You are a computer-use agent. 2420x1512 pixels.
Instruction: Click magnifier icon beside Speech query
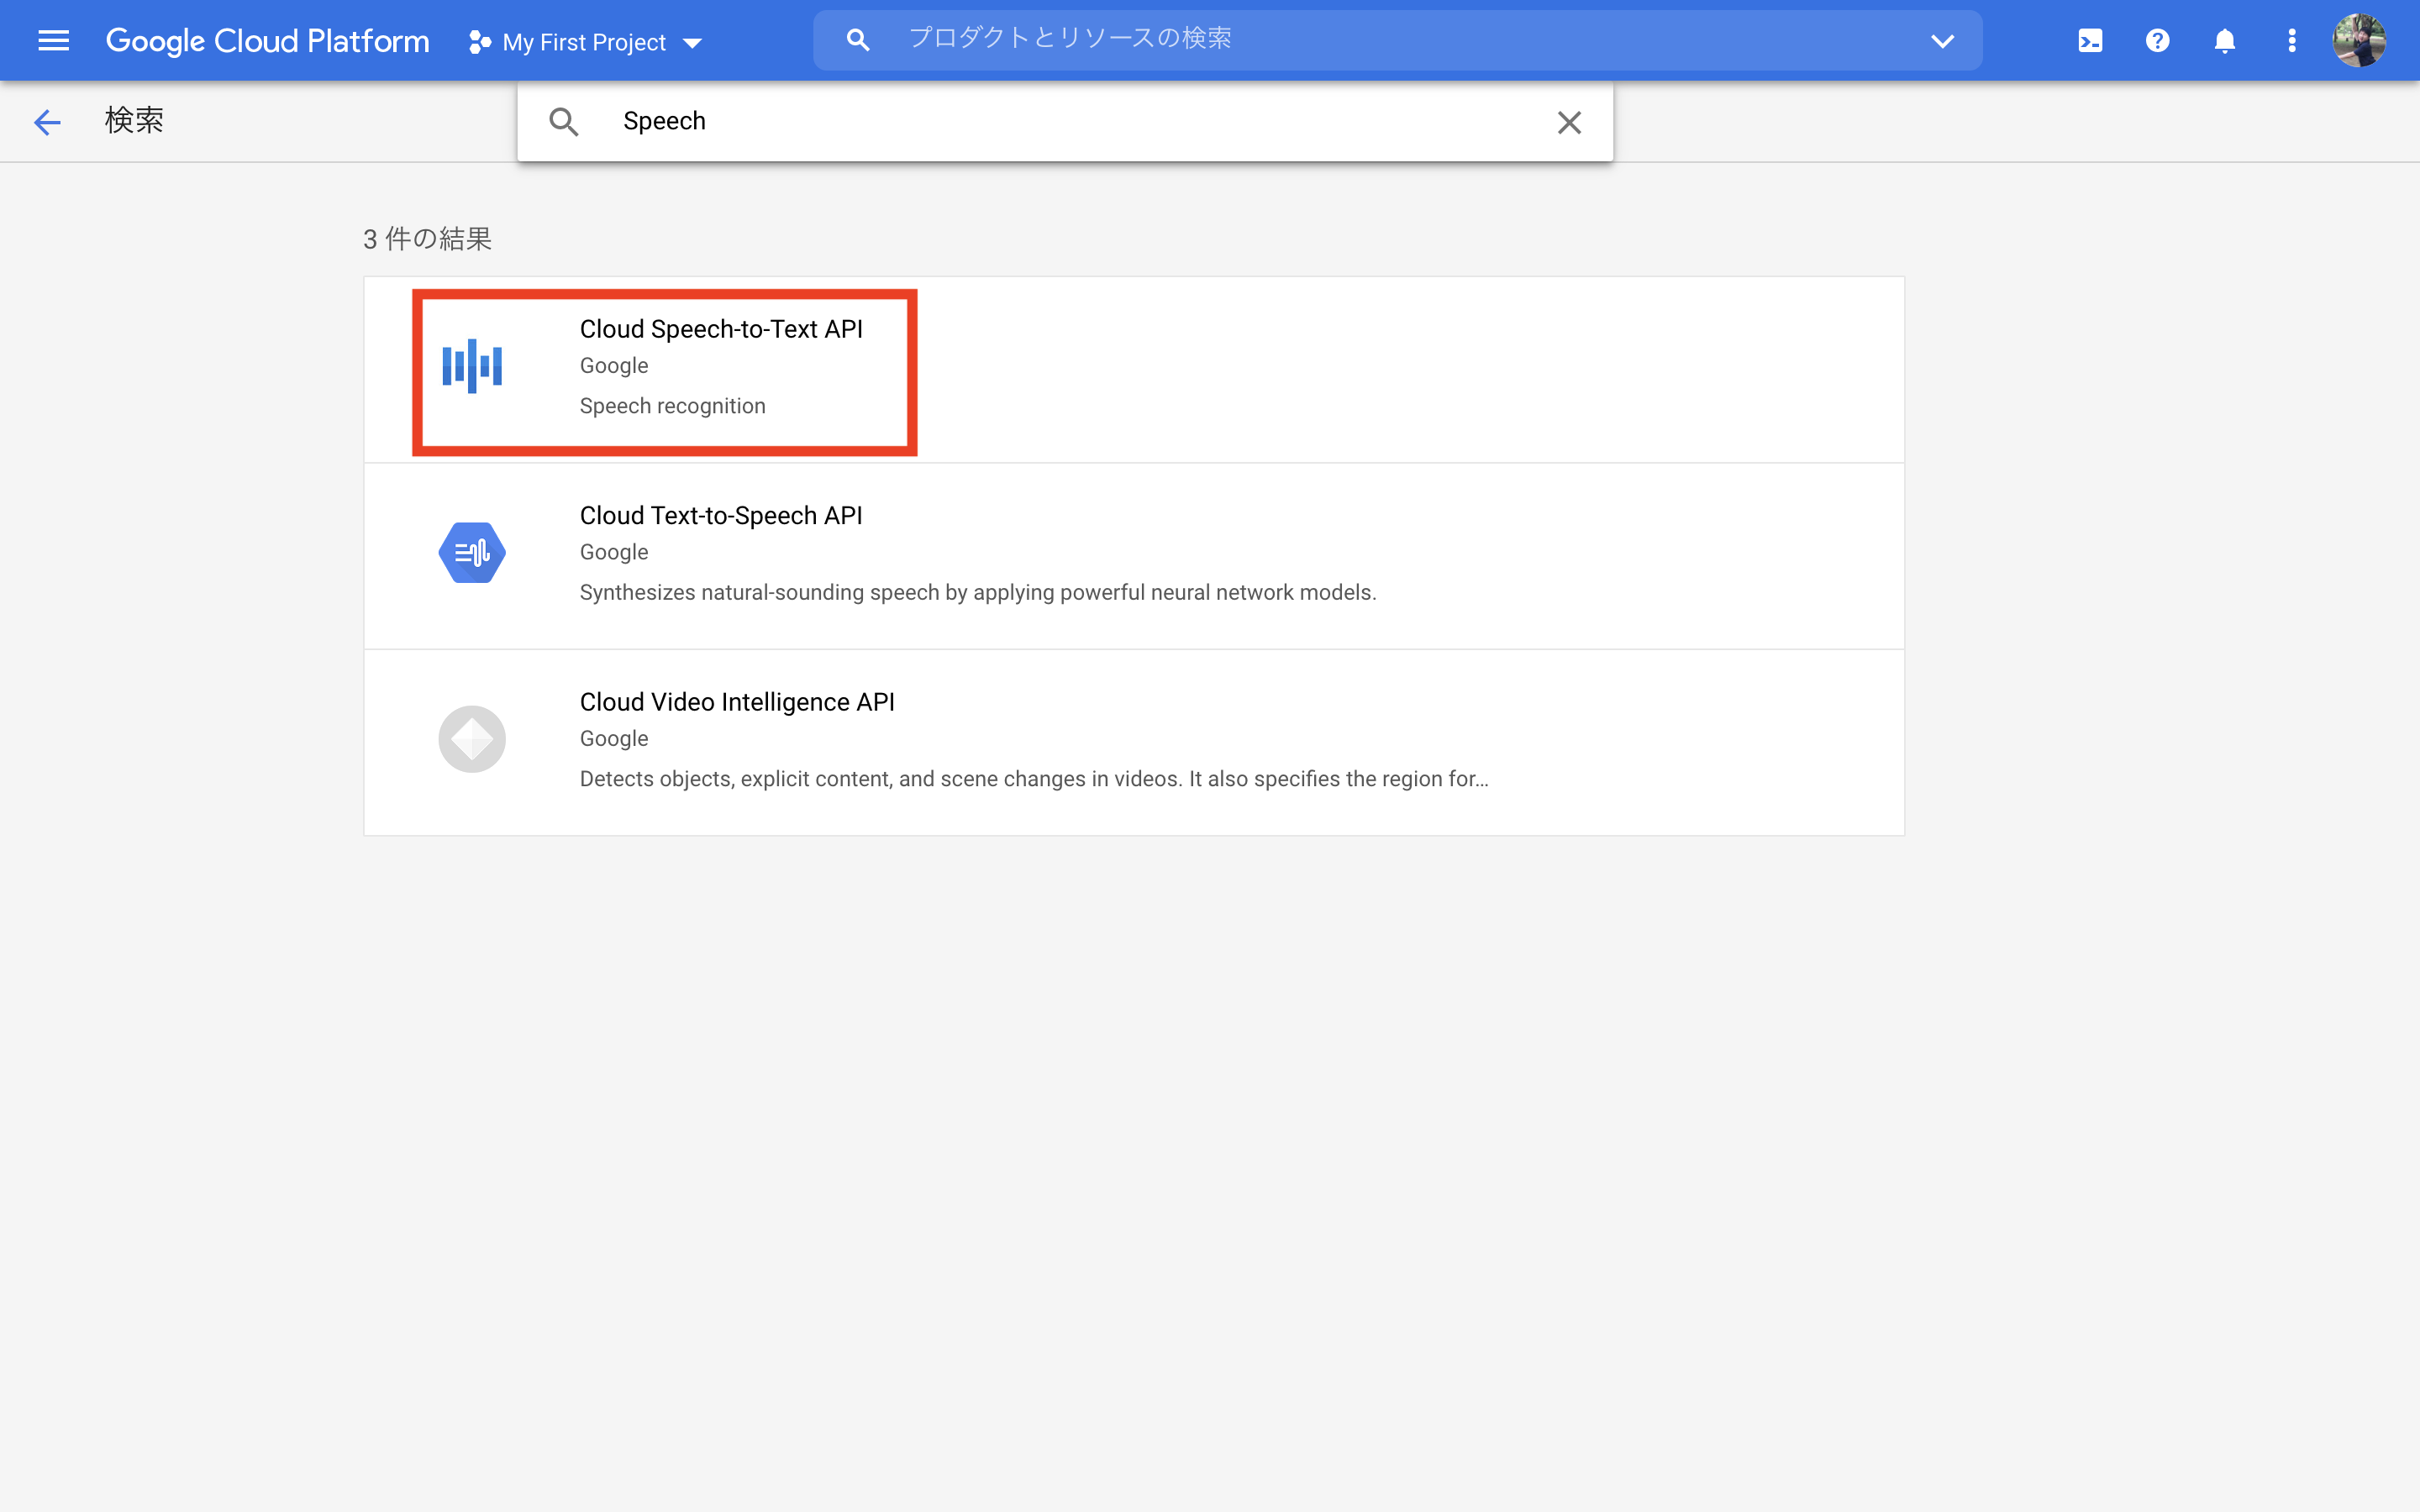564,122
